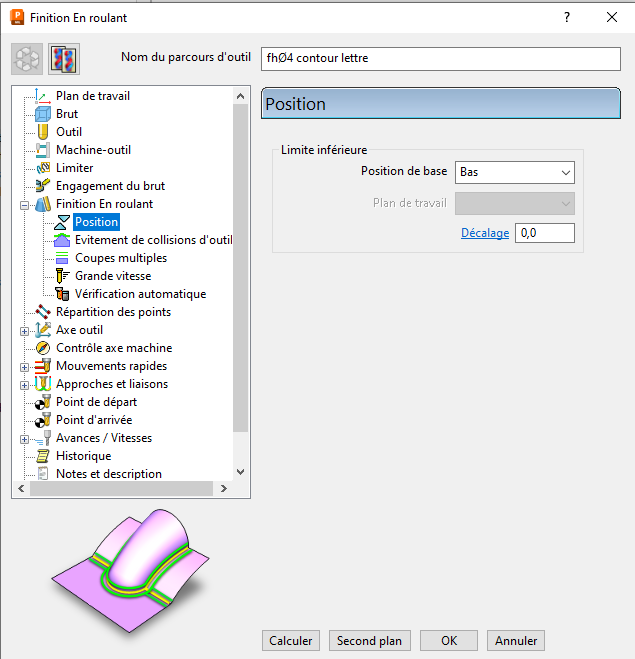Click the Machine-outil icon
The image size is (635, 659).
(43, 150)
